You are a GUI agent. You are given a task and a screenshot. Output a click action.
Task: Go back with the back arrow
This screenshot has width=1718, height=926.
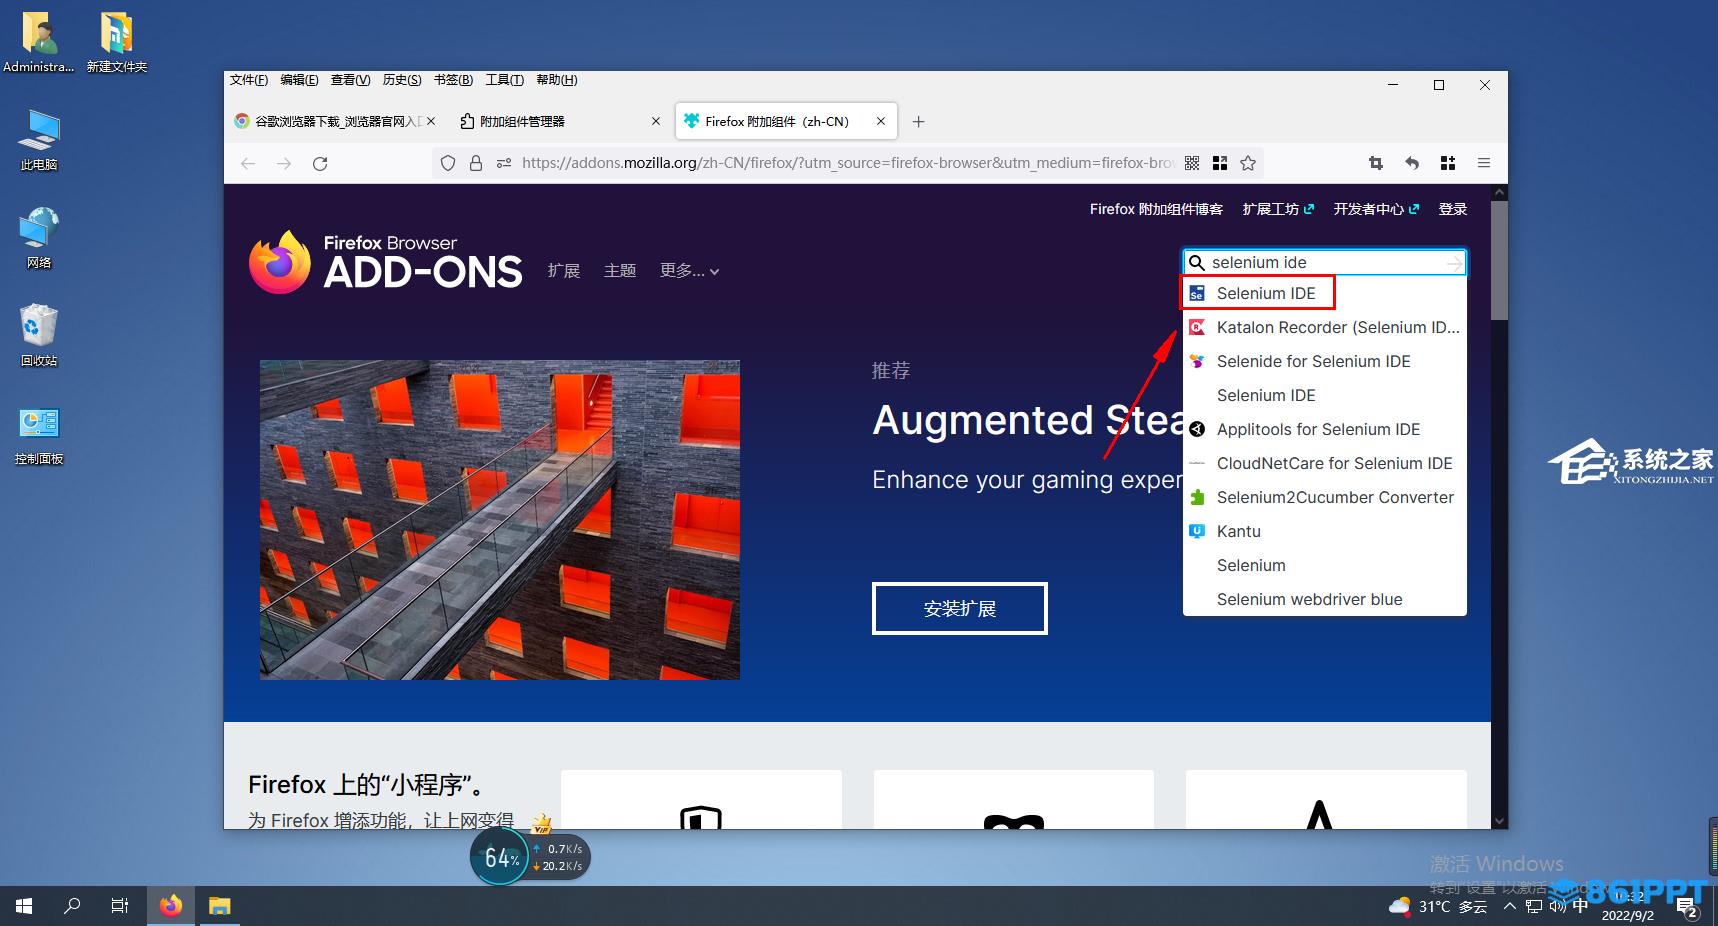click(248, 163)
